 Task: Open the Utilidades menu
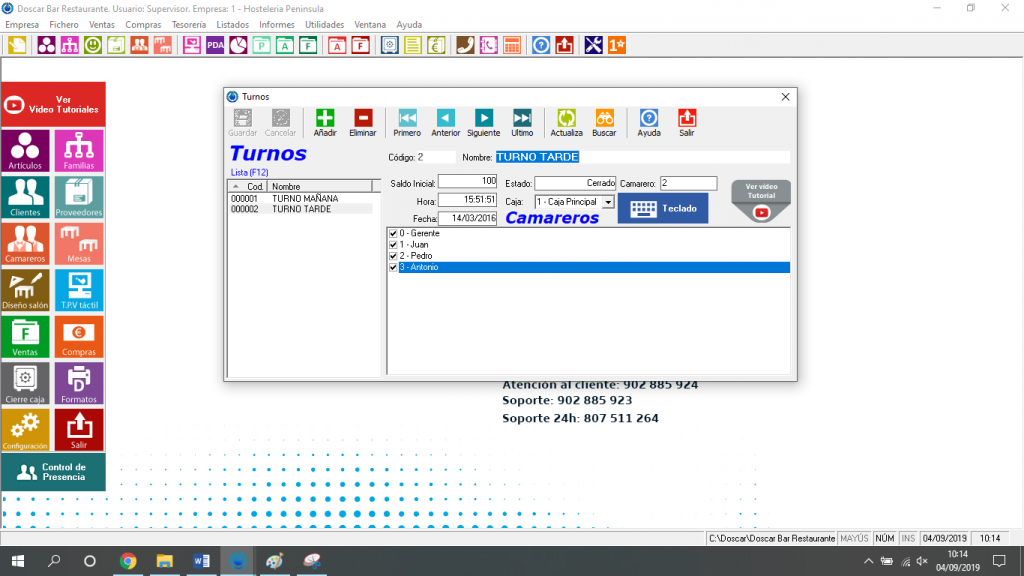click(325, 25)
